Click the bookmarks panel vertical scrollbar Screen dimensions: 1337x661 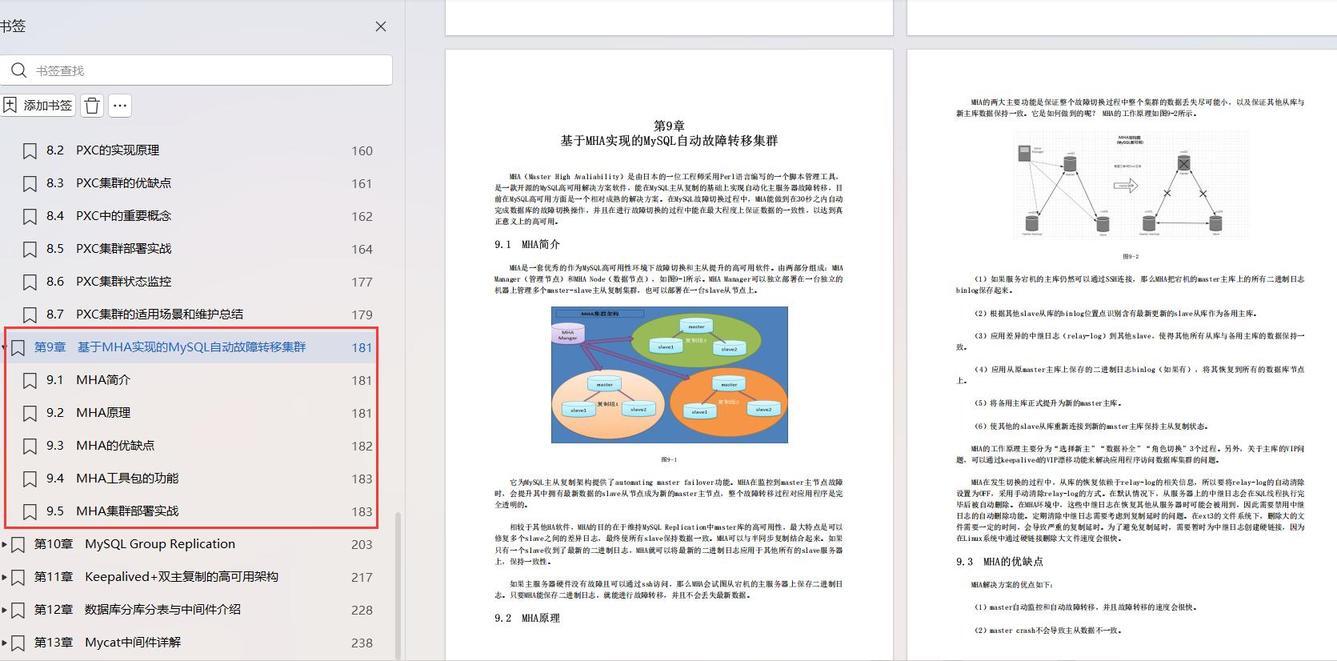click(399, 585)
